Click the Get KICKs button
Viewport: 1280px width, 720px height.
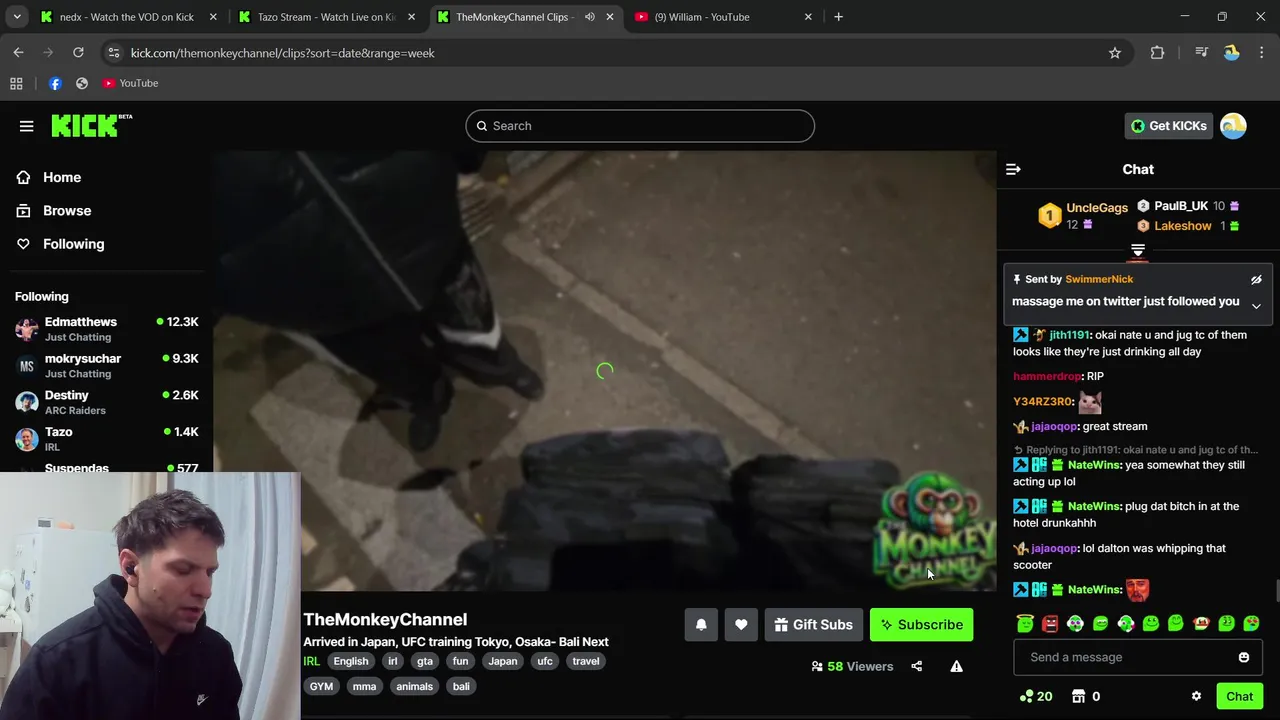coord(1168,126)
